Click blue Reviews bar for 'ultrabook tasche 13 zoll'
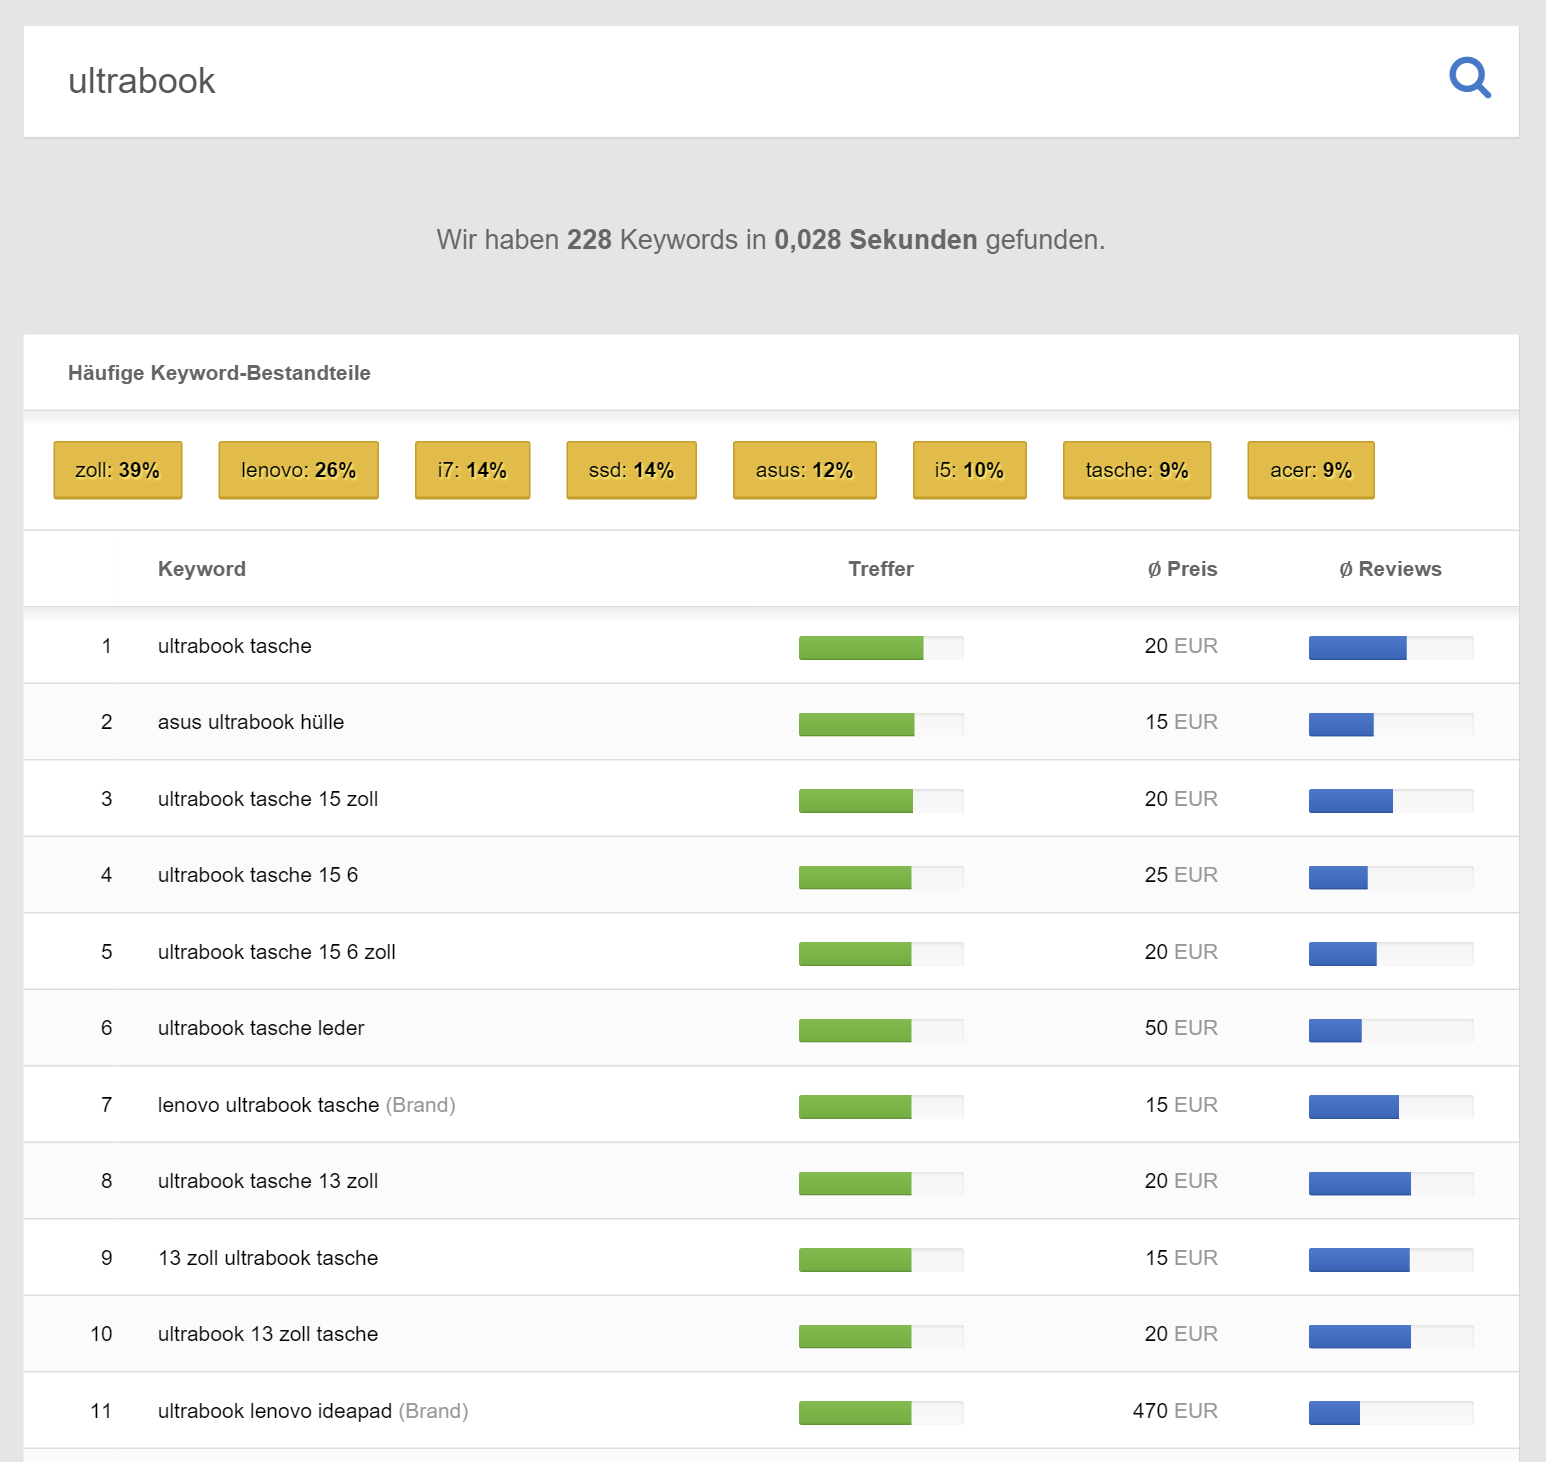The width and height of the screenshot is (1546, 1462). click(1359, 1184)
